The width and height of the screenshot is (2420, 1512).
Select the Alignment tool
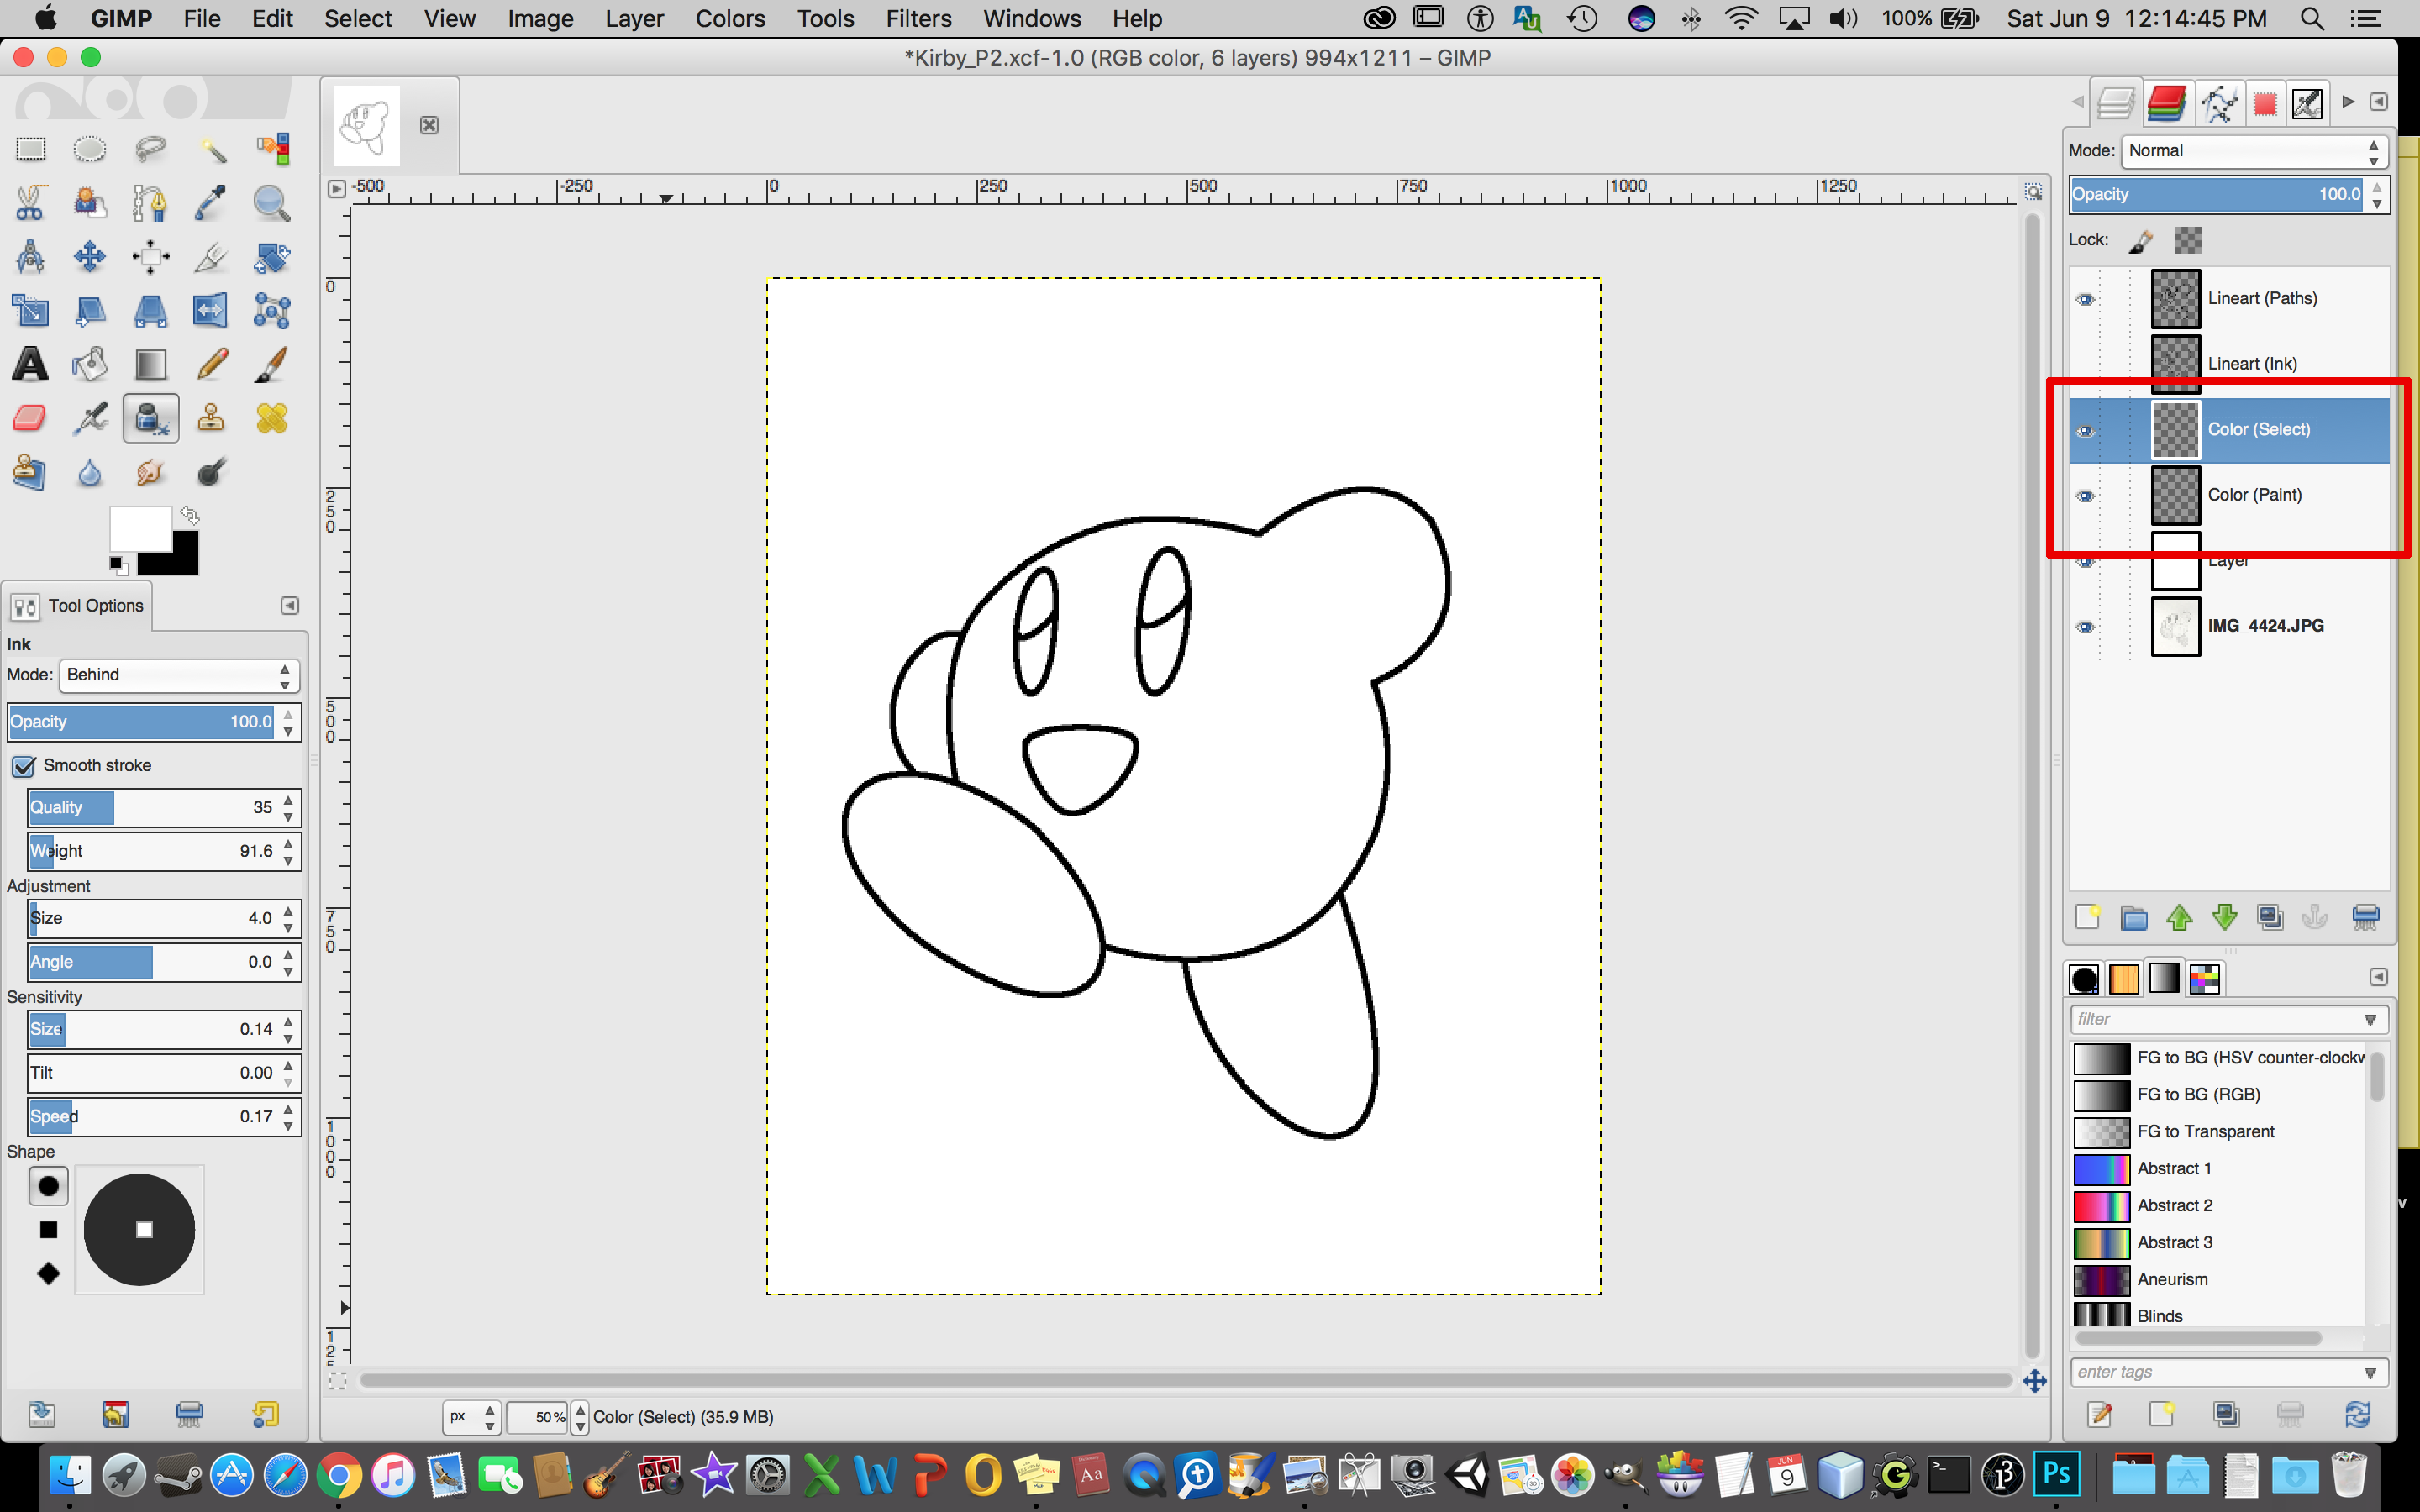click(150, 257)
